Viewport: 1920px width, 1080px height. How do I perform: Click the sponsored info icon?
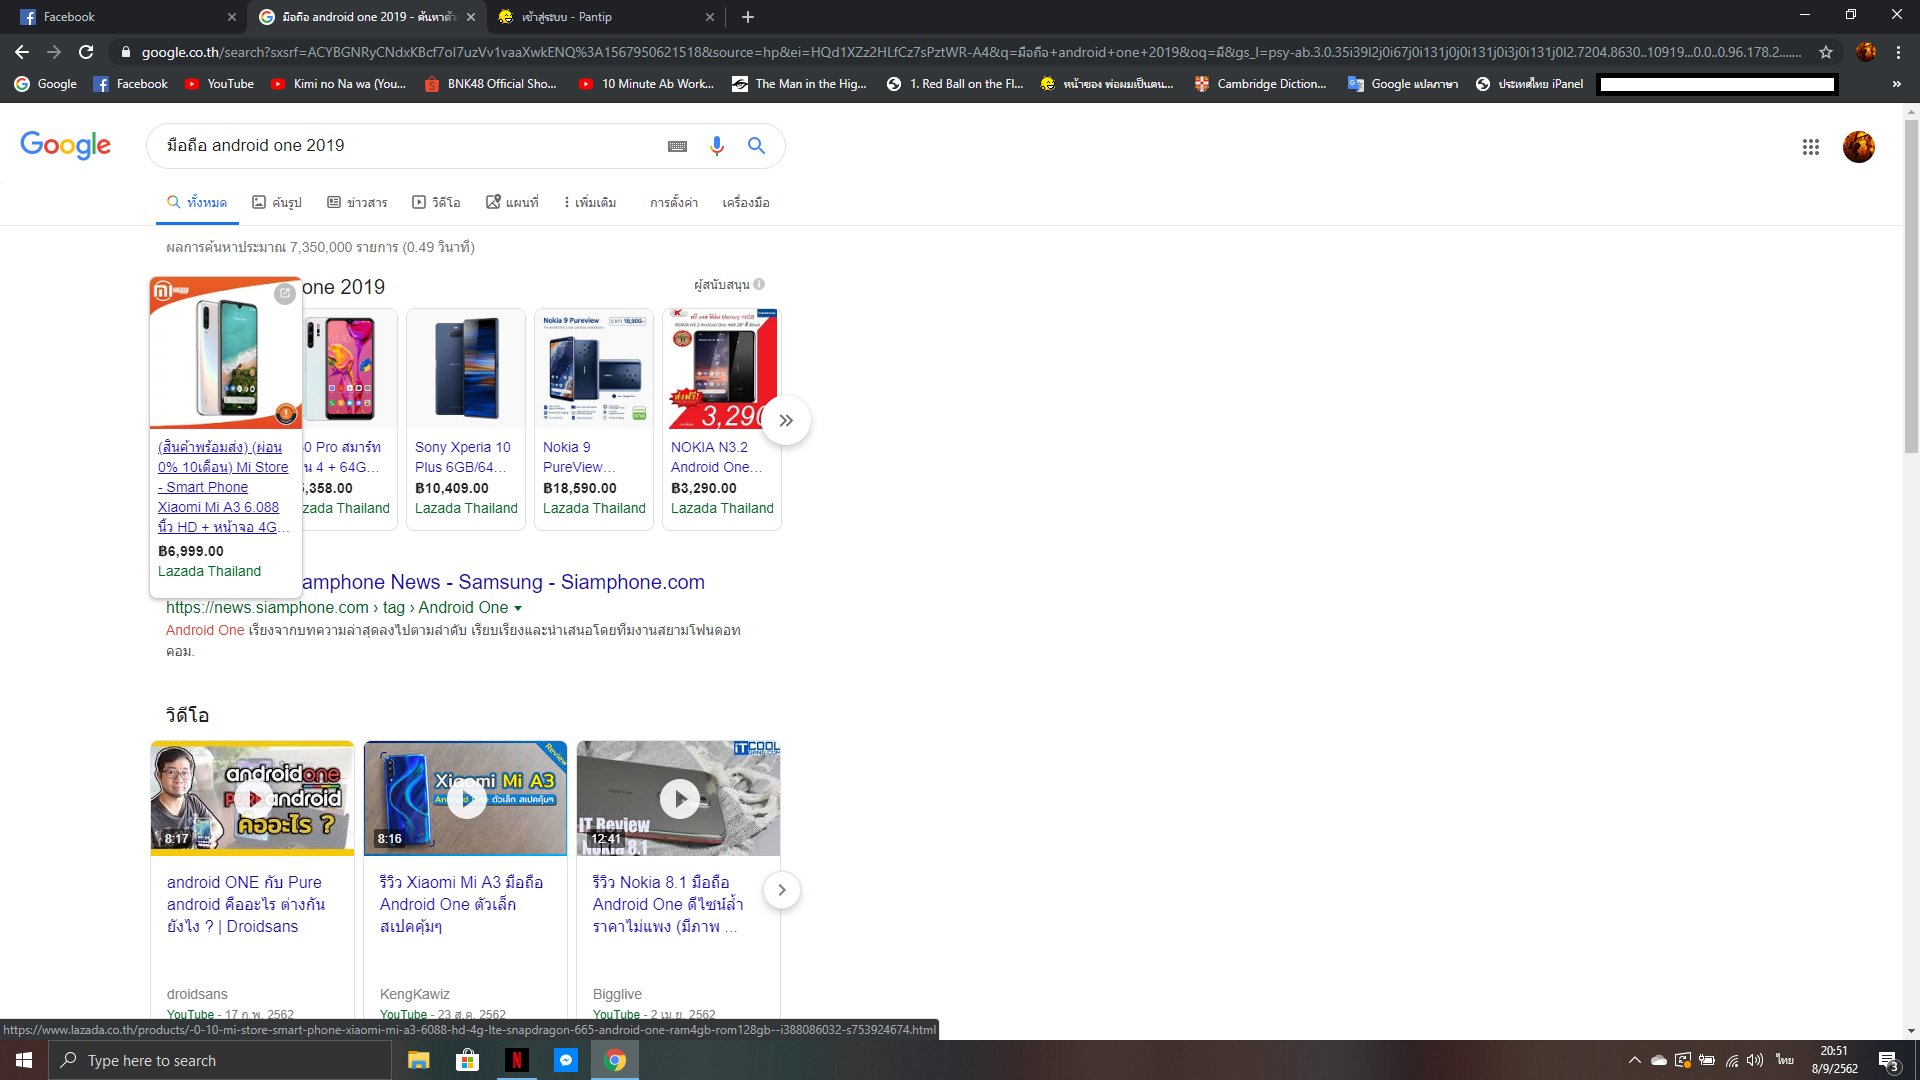click(x=759, y=284)
